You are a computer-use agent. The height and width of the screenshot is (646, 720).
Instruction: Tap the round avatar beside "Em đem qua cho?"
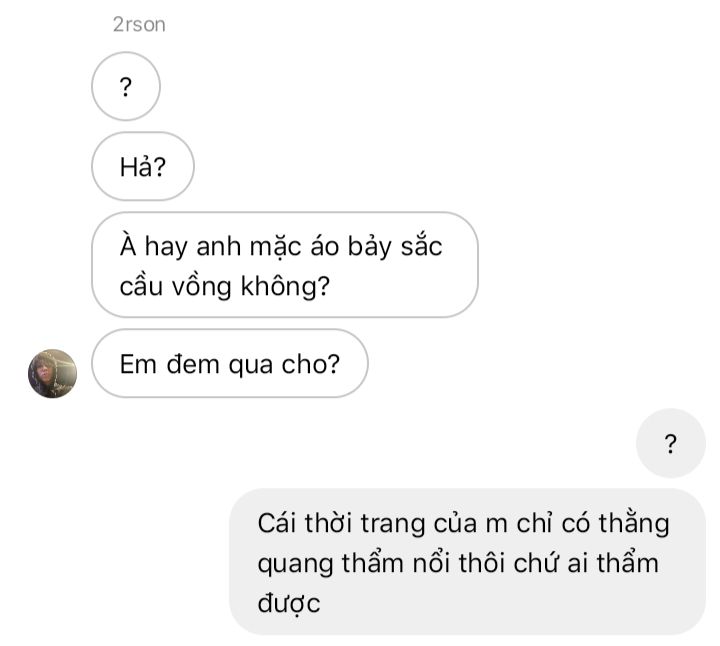[x=52, y=373]
